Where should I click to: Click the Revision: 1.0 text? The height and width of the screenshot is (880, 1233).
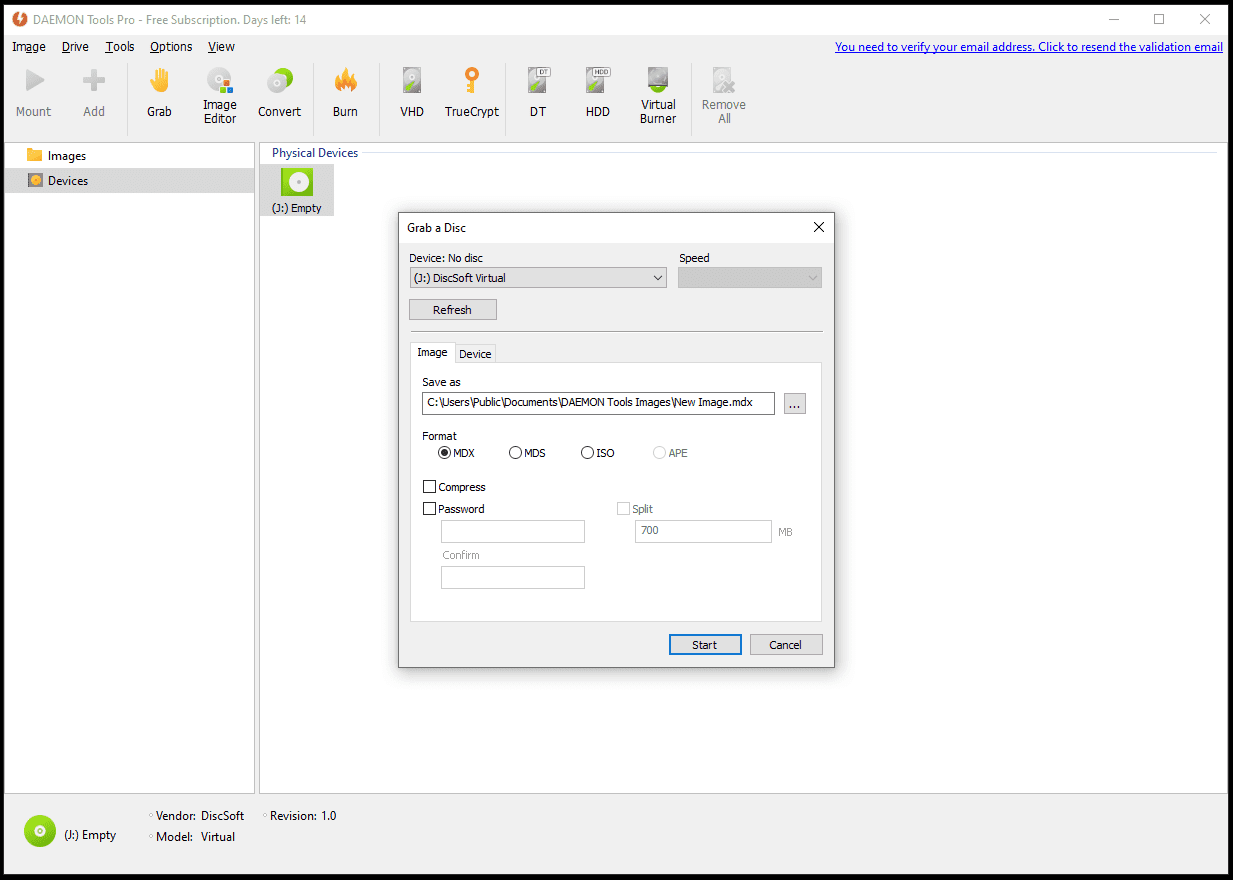(x=303, y=816)
